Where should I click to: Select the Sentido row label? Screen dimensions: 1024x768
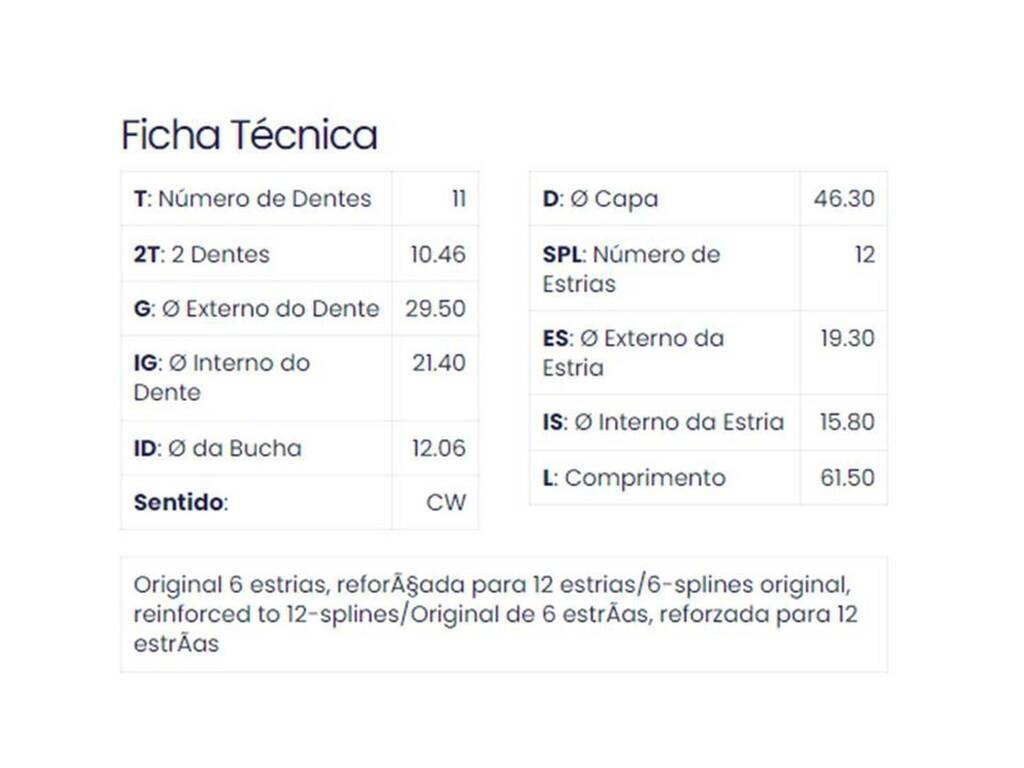181,502
